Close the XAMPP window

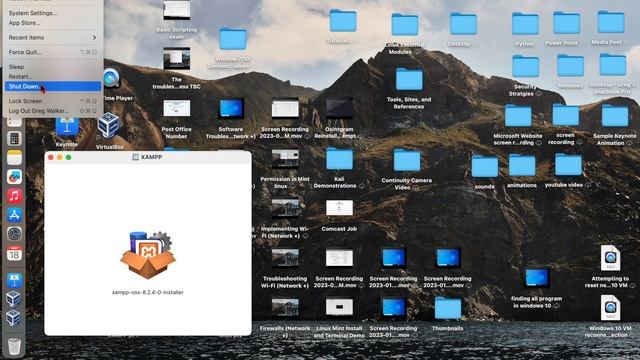pyautogui.click(x=51, y=157)
